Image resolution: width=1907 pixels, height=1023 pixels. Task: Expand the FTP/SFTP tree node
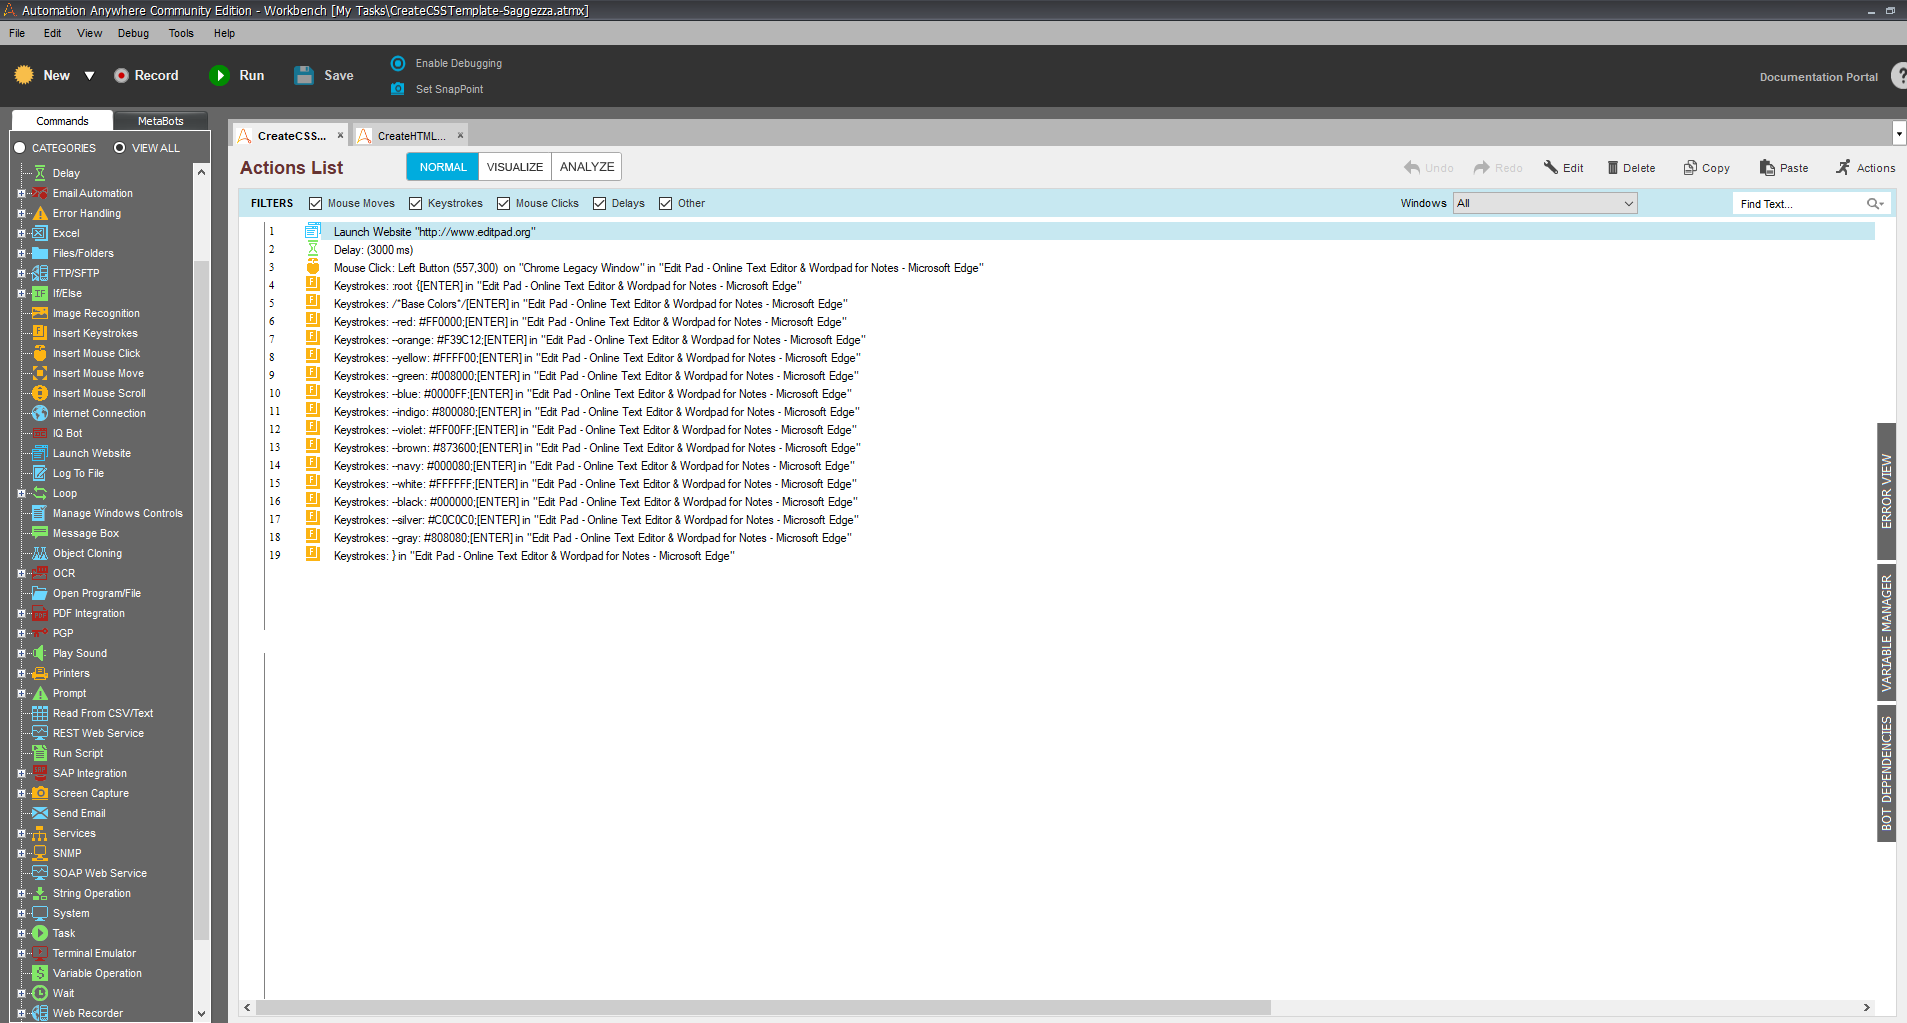(x=21, y=273)
